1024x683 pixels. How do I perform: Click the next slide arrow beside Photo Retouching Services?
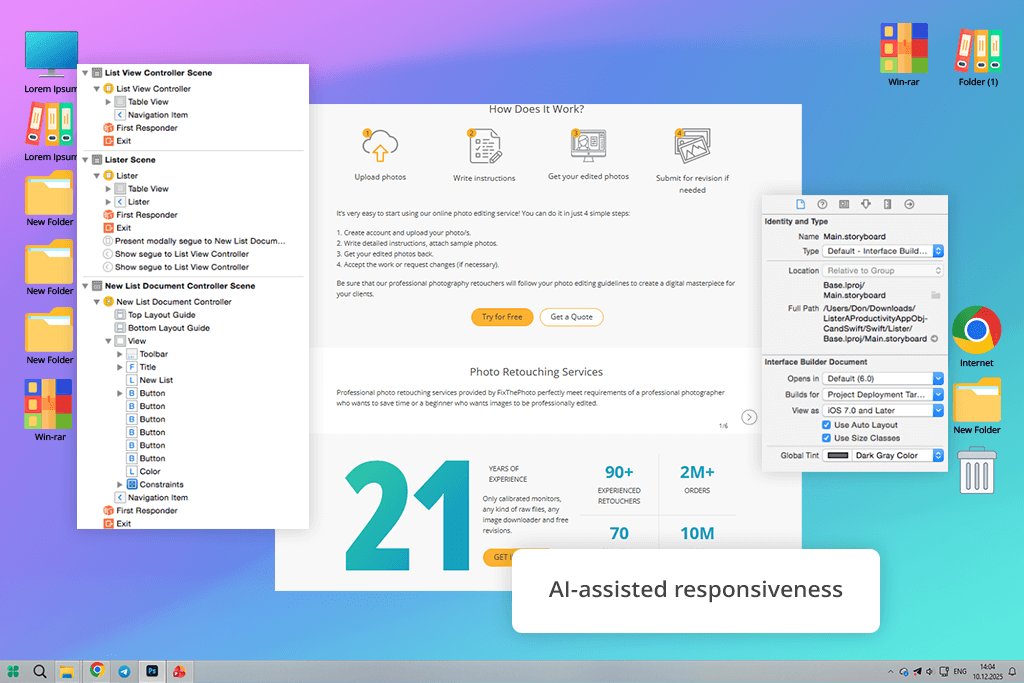749,417
